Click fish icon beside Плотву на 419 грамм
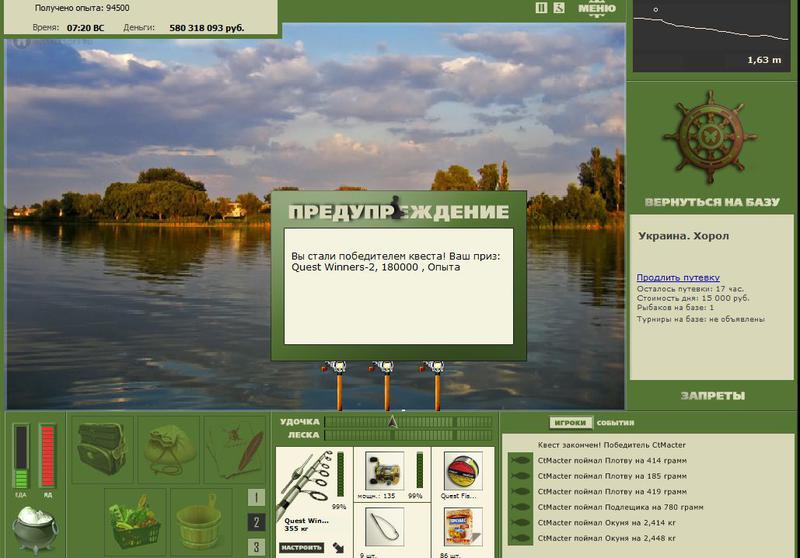 point(520,492)
